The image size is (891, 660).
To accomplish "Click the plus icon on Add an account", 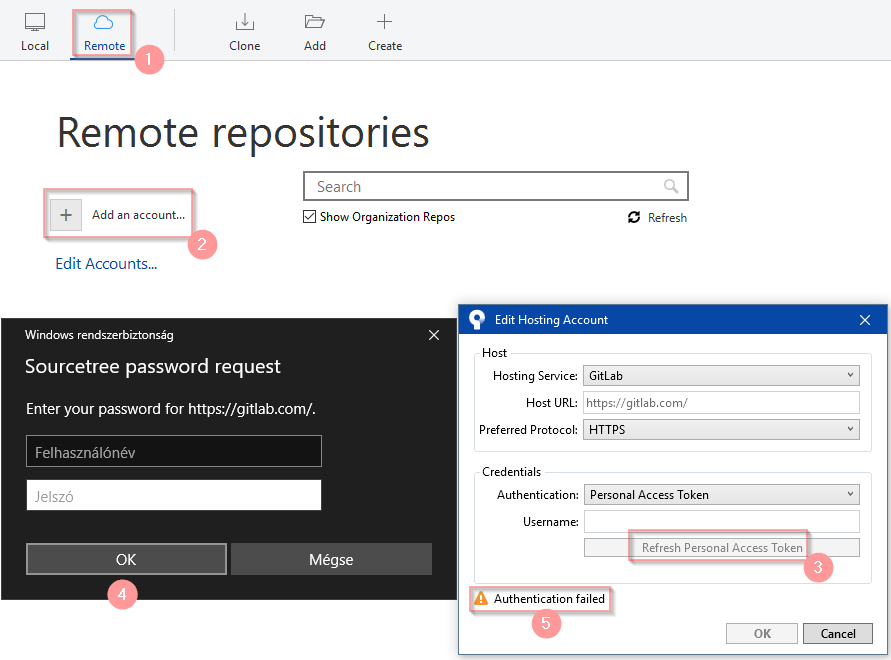I will click(65, 214).
